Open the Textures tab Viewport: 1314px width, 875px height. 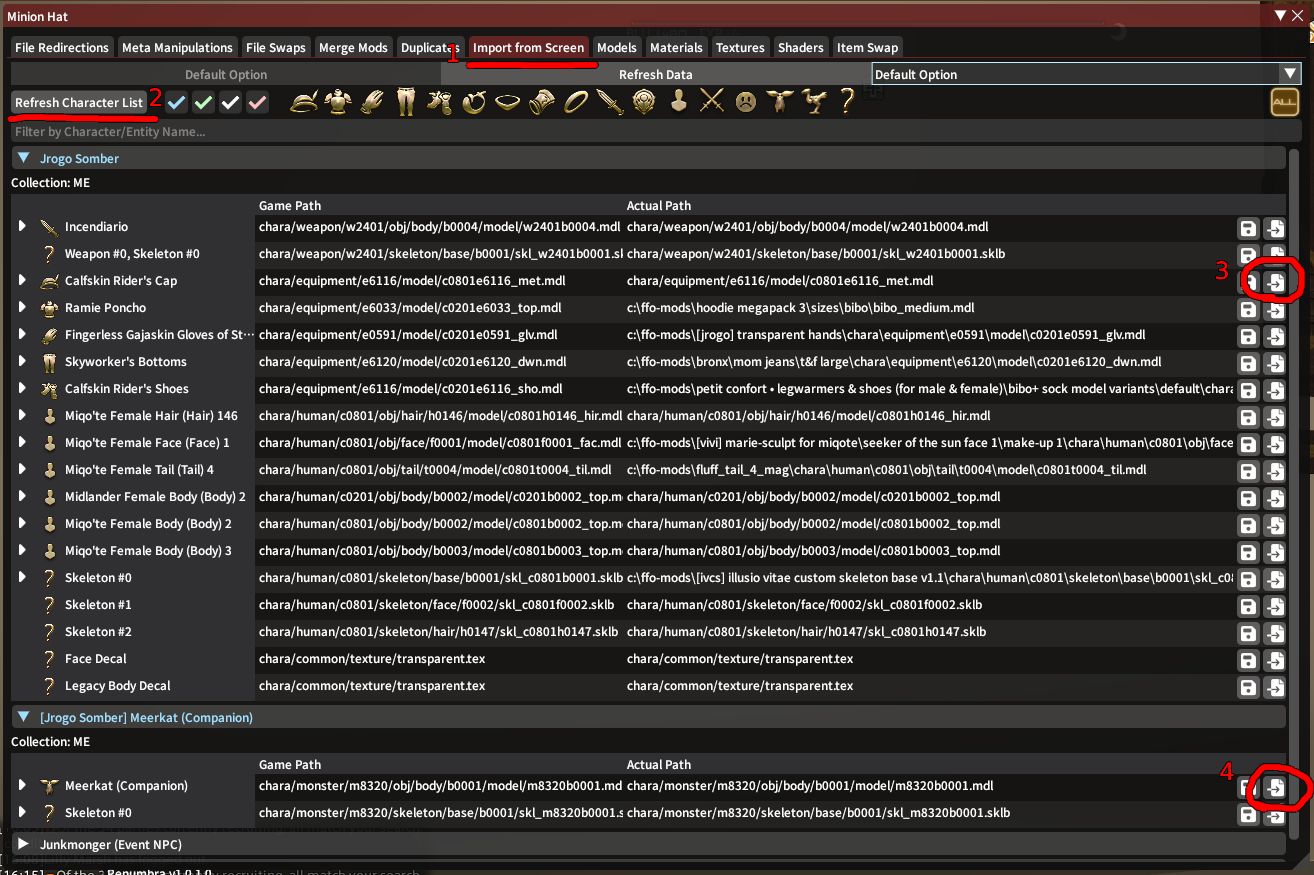coord(740,47)
